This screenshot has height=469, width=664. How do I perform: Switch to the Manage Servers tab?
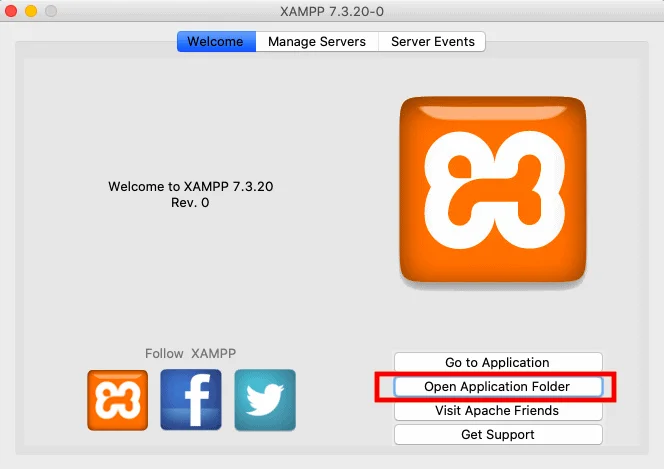click(x=317, y=41)
